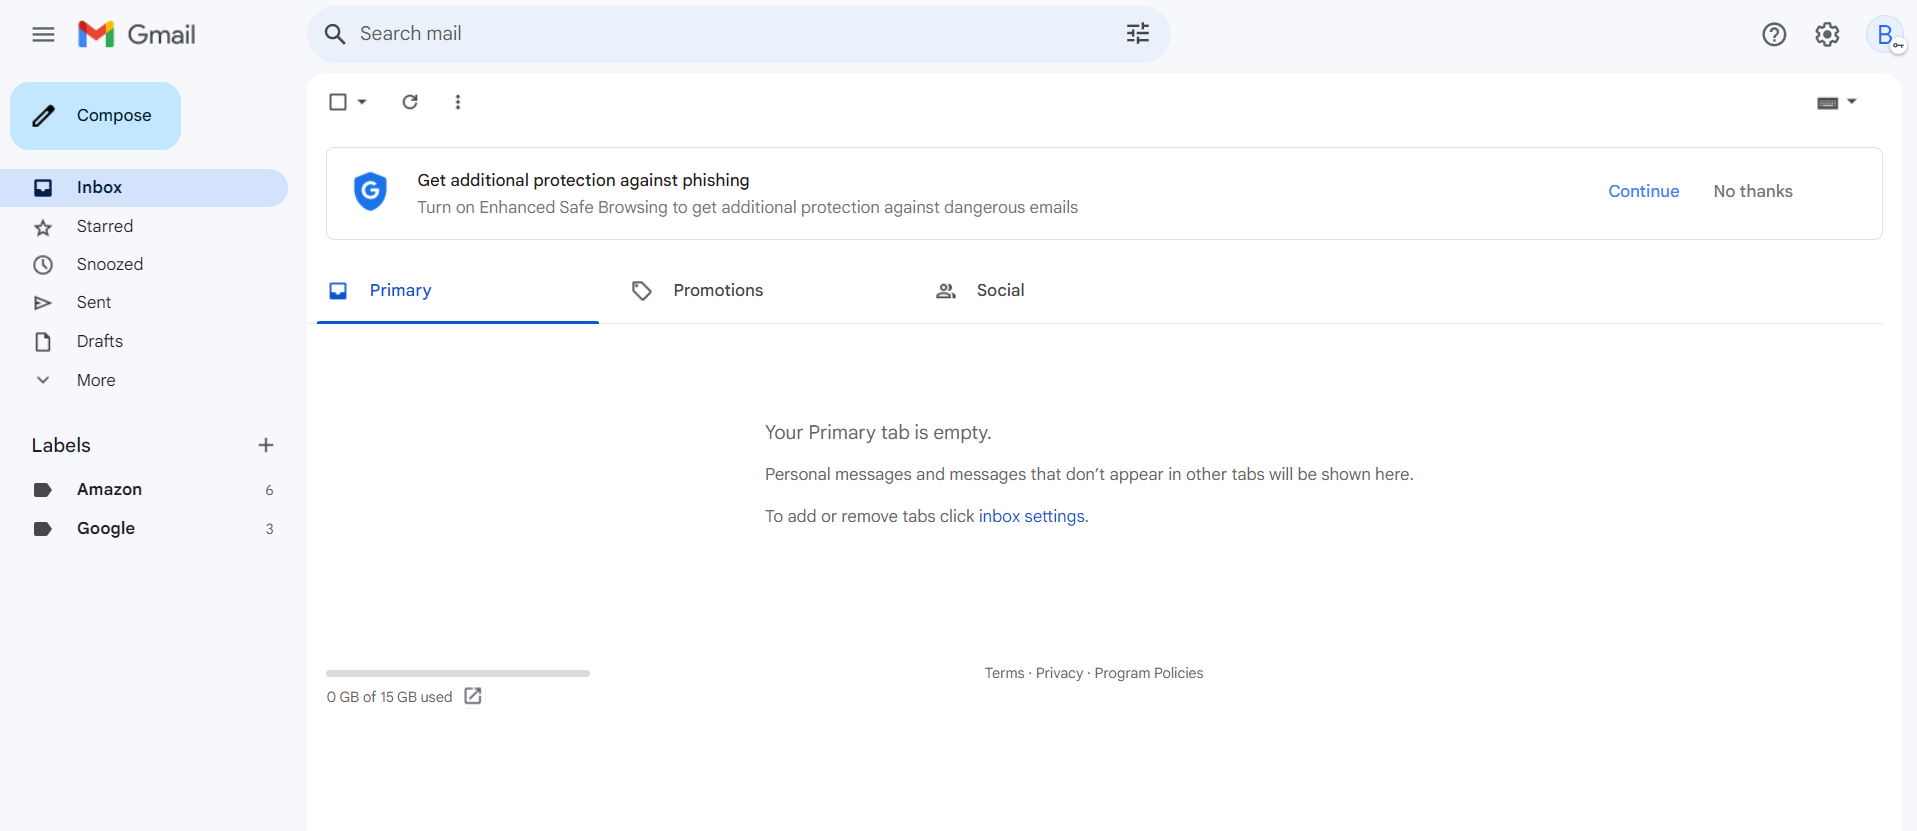
Task: Open the inbox settings link
Action: point(1031,516)
